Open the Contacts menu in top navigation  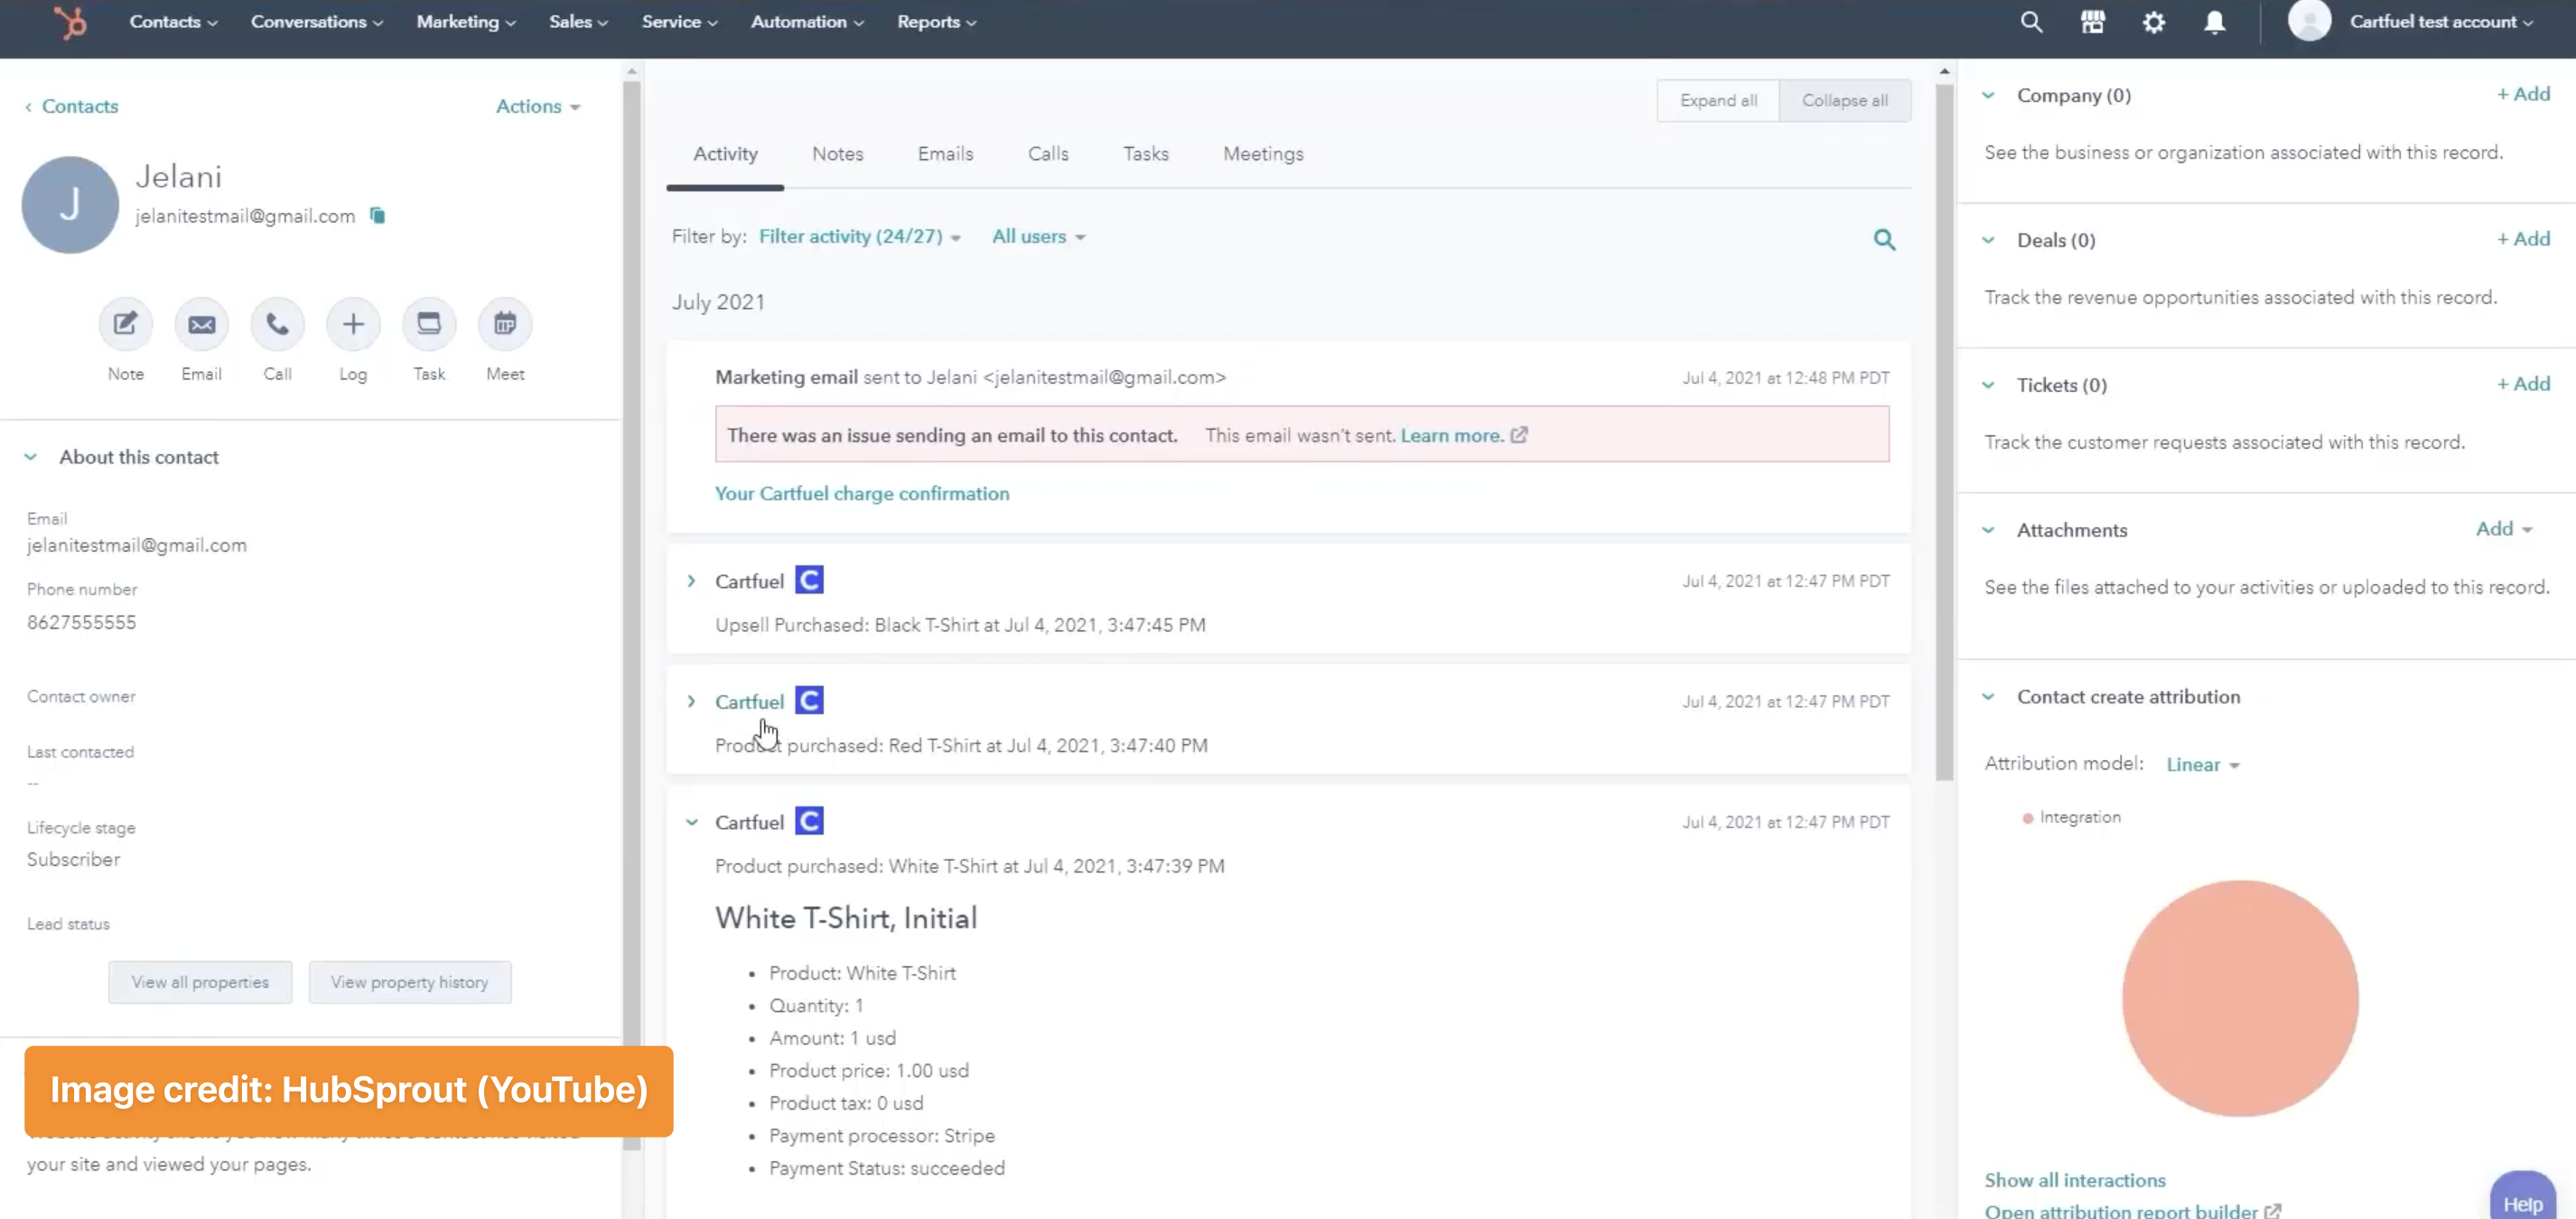click(173, 21)
